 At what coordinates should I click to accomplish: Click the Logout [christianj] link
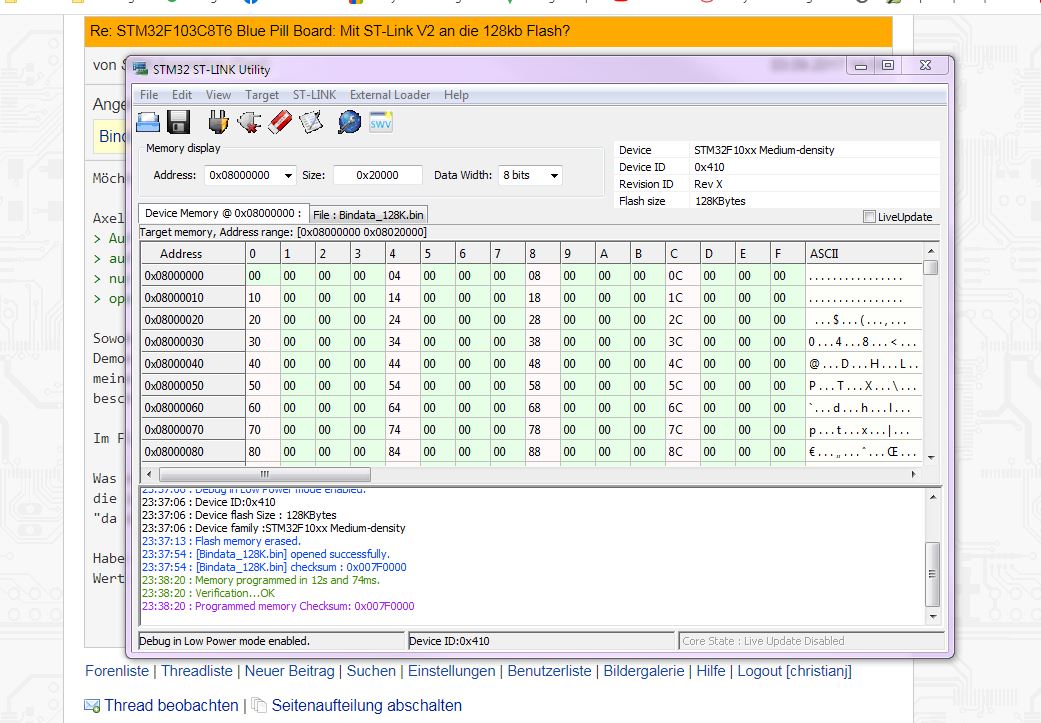[x=794, y=671]
